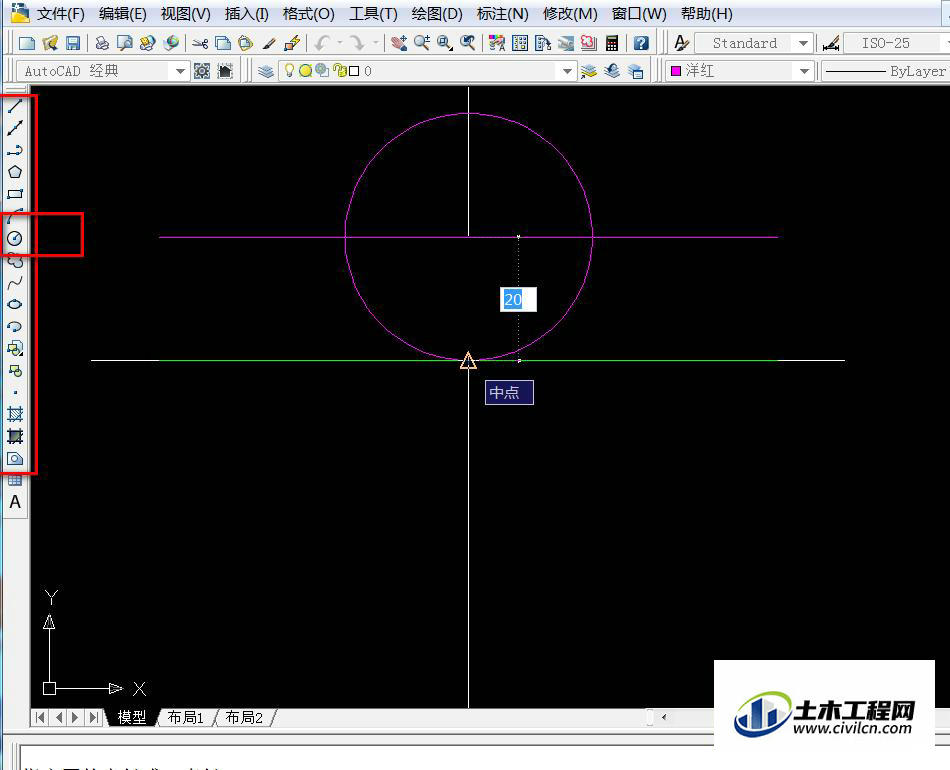Redo the last undone action

click(357, 43)
